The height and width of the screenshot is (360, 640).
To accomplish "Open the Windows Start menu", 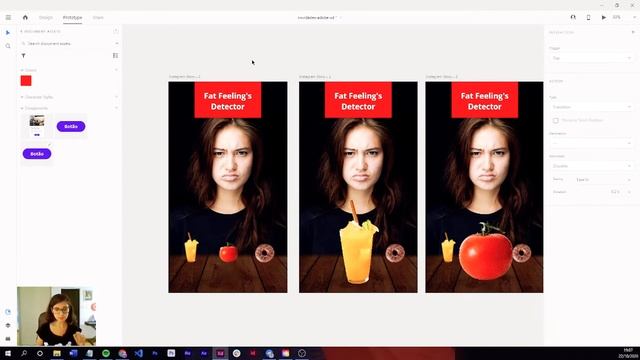I will pos(8,353).
